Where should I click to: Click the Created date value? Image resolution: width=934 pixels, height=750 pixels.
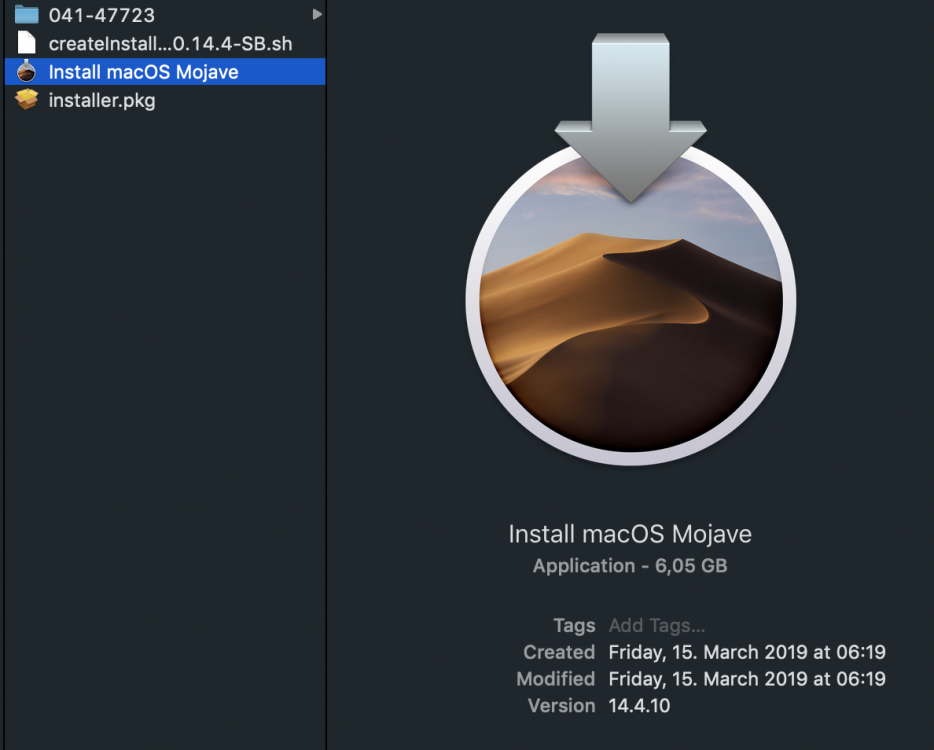747,652
